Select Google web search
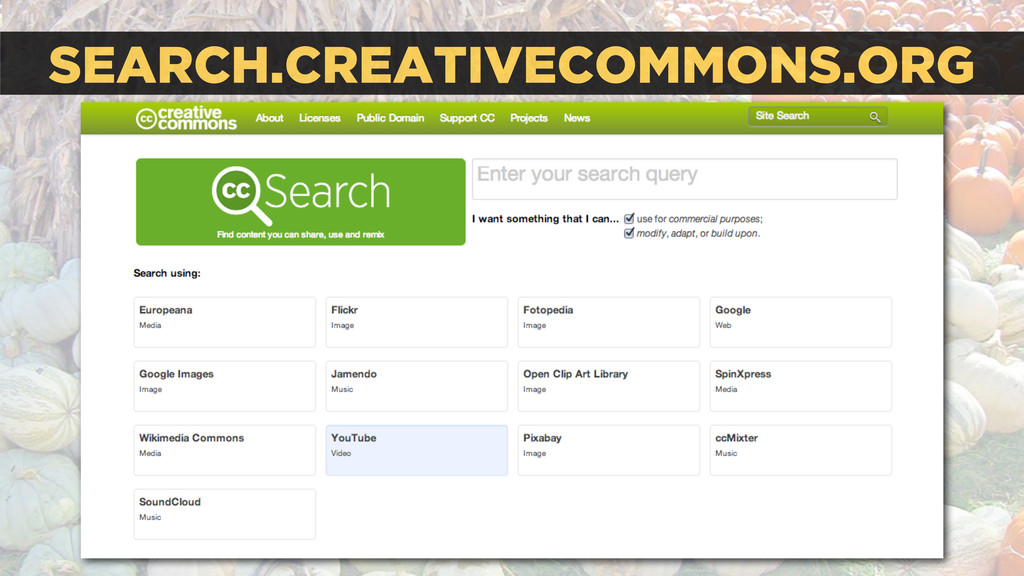Image resolution: width=1024 pixels, height=576 pixels. (801, 322)
